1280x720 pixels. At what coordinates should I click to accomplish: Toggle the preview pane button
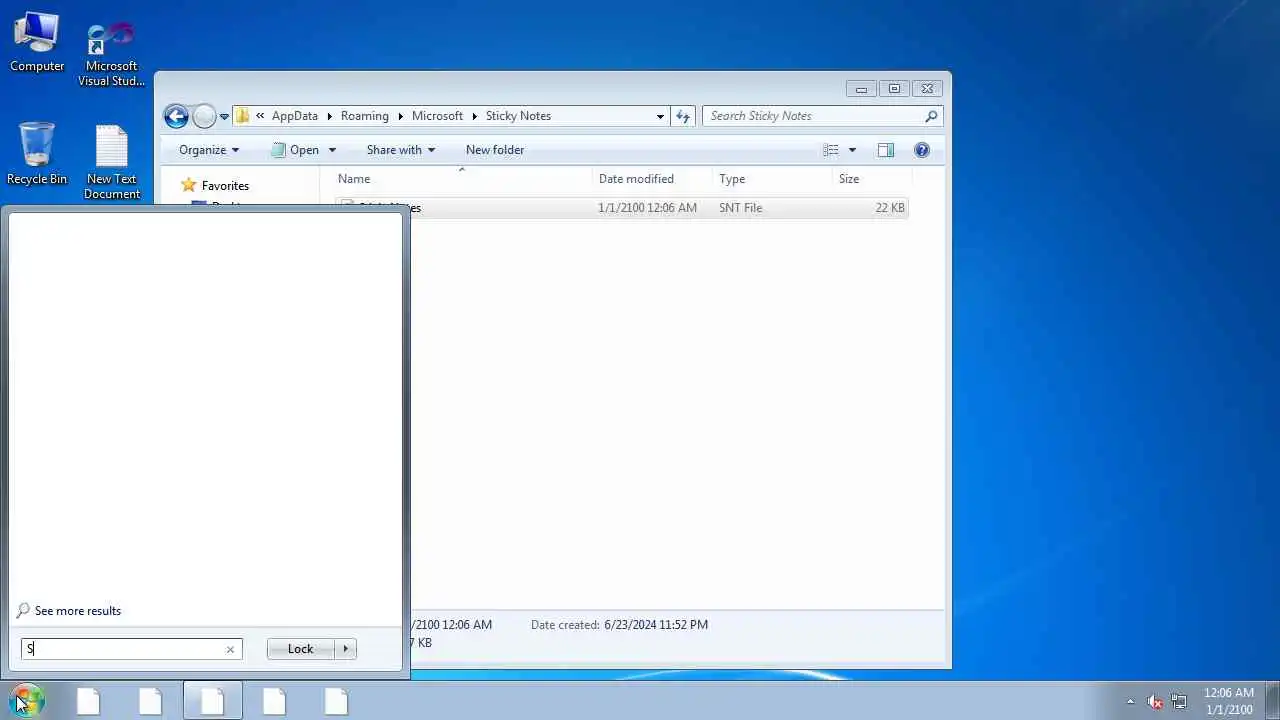click(x=886, y=150)
